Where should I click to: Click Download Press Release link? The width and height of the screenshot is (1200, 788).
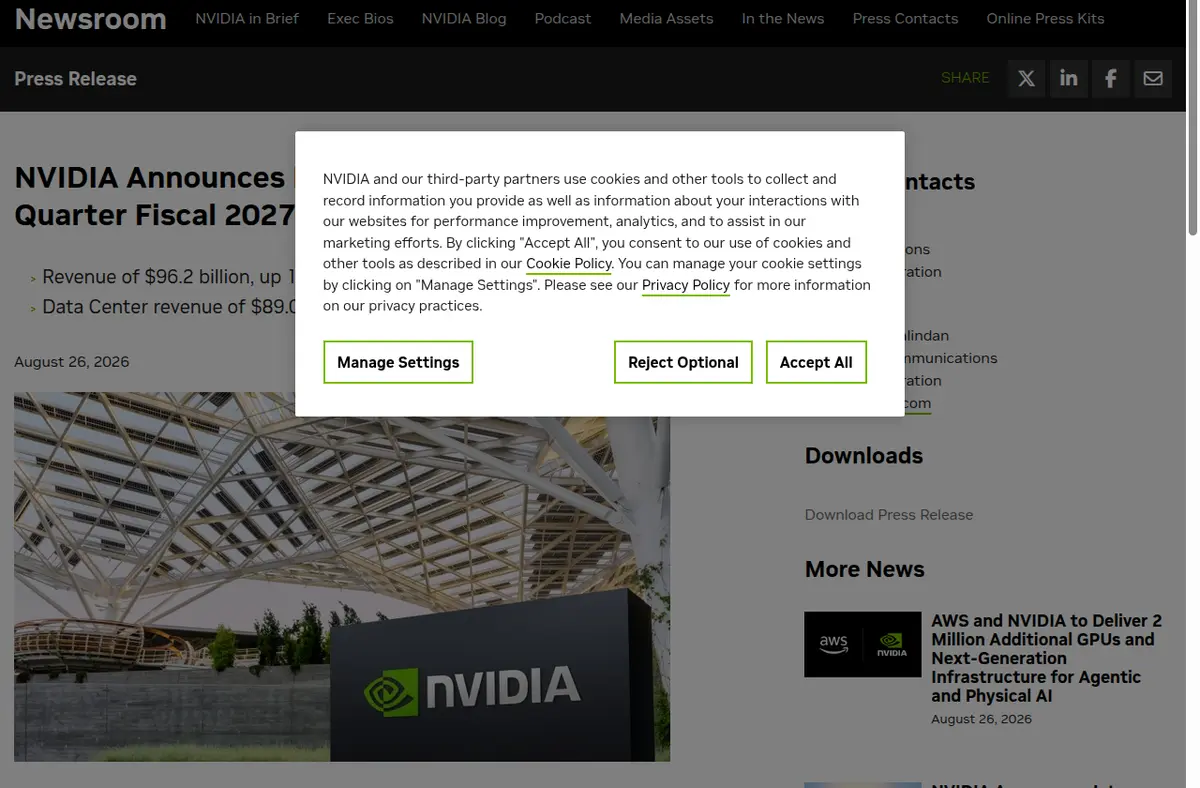tap(889, 515)
